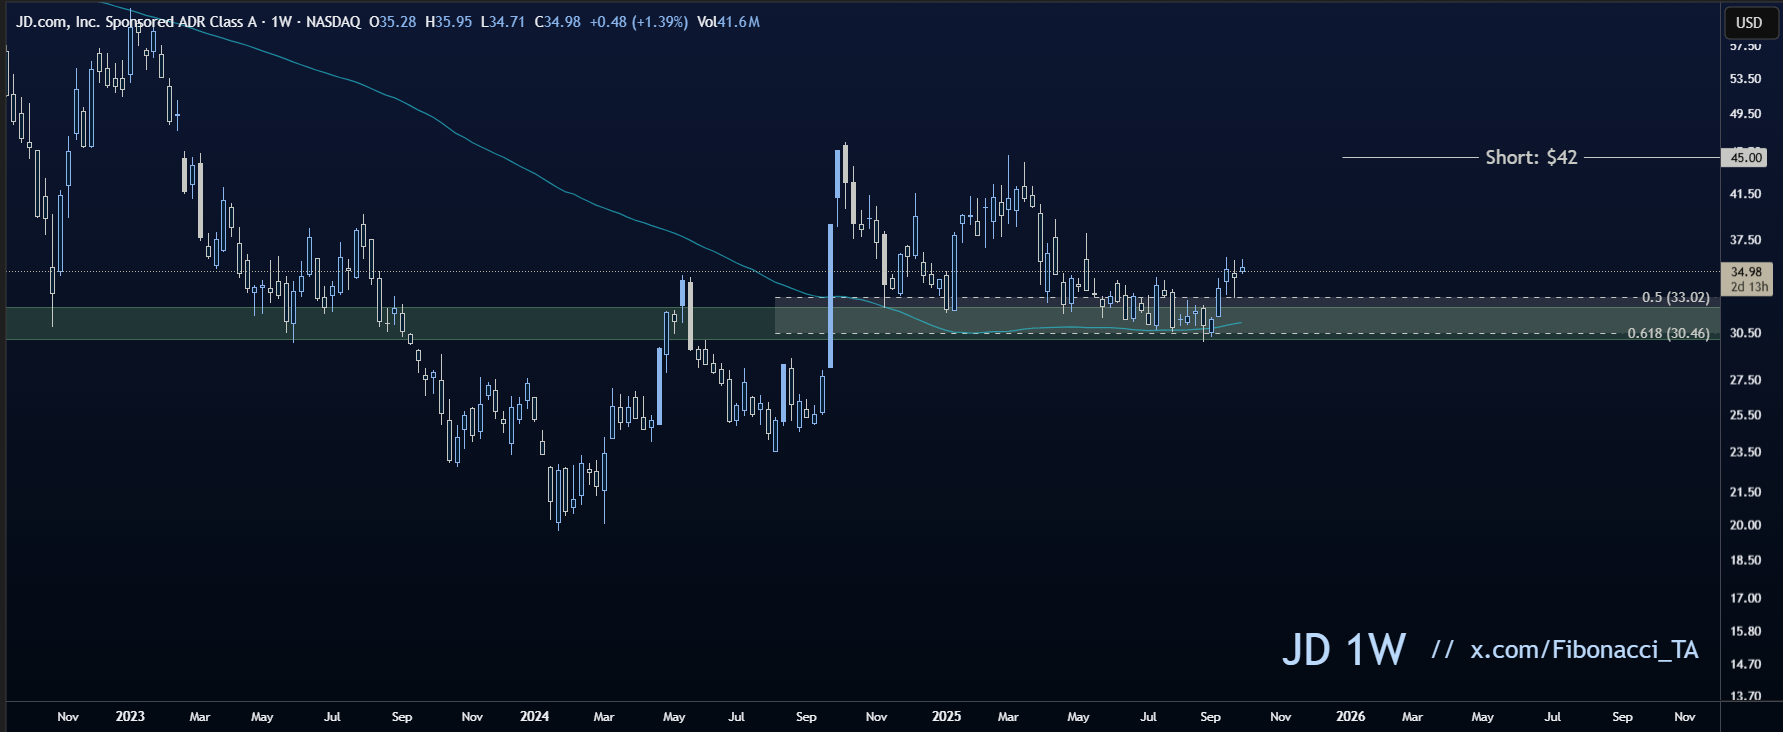Select the 0.618 (30.46) Fibonacci level label
The width and height of the screenshot is (1783, 732).
[x=1668, y=333]
